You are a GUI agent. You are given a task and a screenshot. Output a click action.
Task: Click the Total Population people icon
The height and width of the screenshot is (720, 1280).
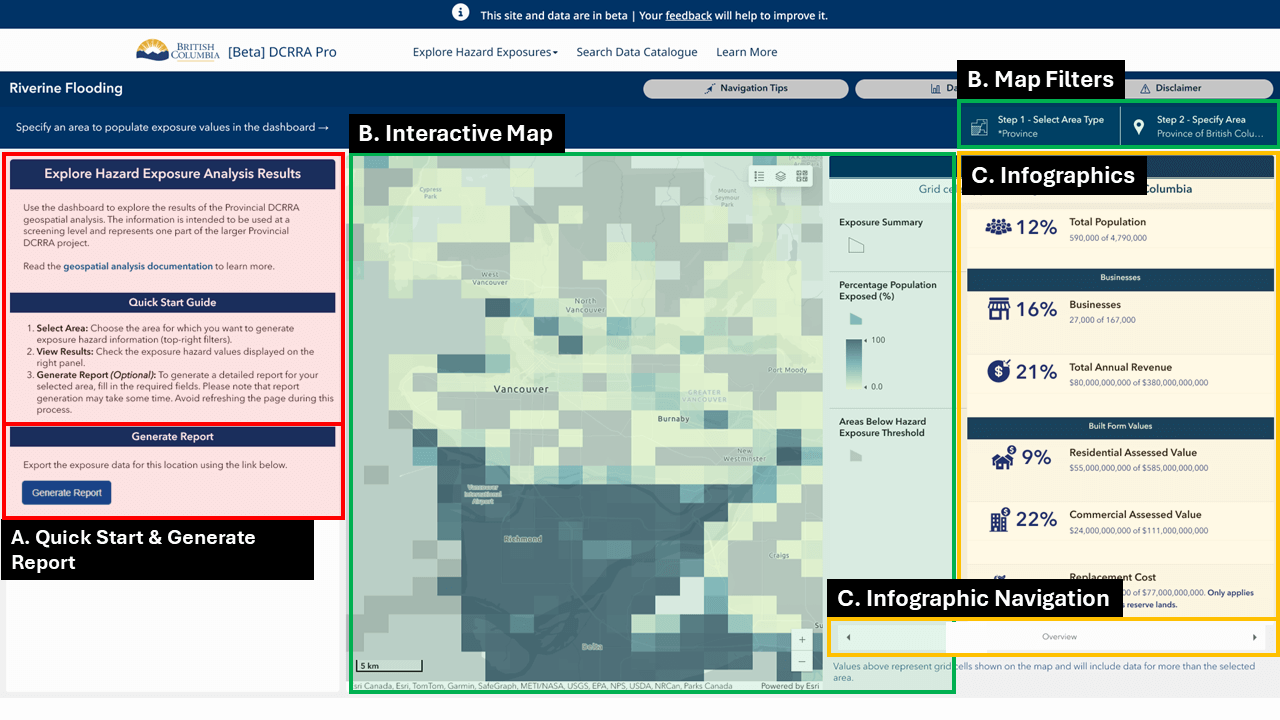pos(998,227)
